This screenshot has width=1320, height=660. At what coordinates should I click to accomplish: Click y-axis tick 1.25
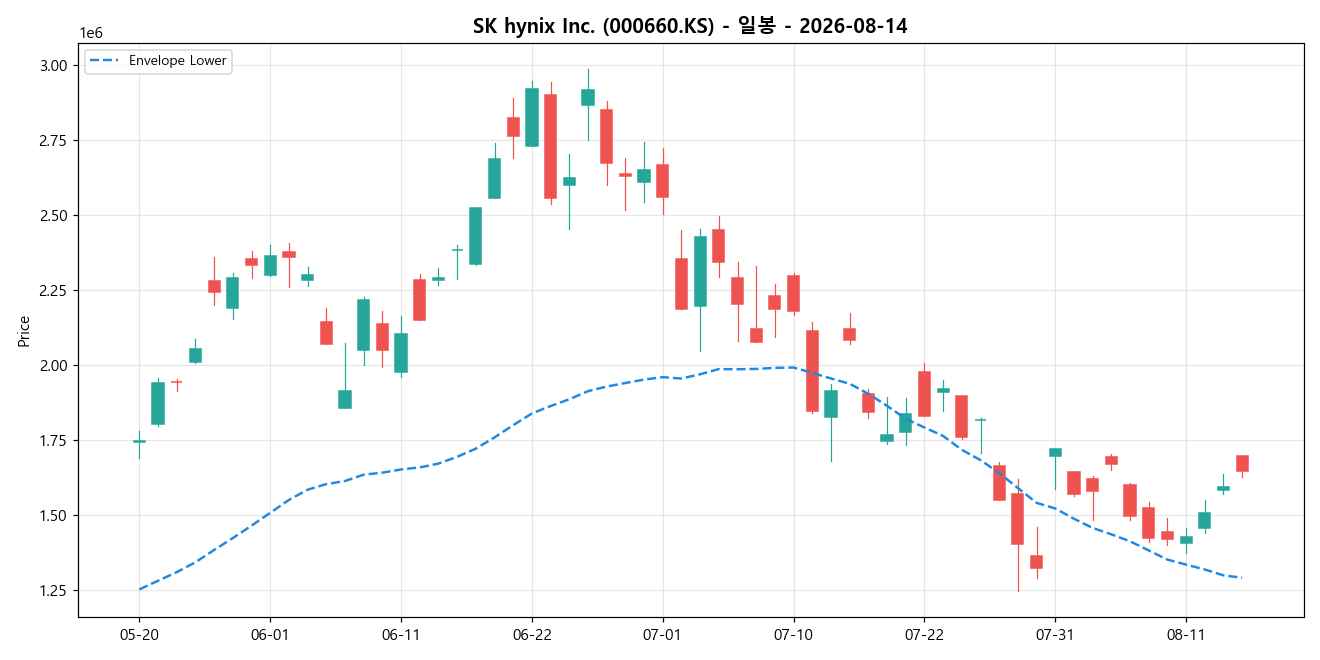56,590
